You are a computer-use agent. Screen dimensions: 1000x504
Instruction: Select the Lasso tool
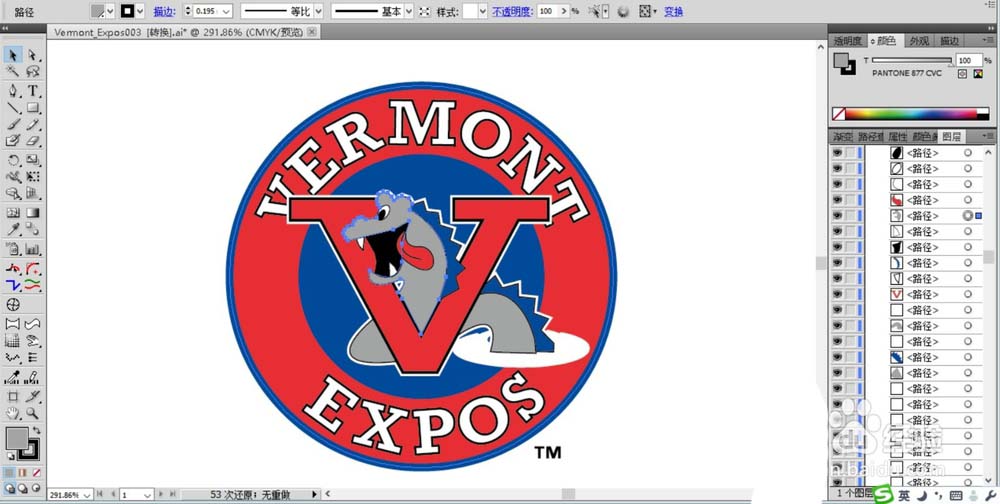(x=33, y=71)
